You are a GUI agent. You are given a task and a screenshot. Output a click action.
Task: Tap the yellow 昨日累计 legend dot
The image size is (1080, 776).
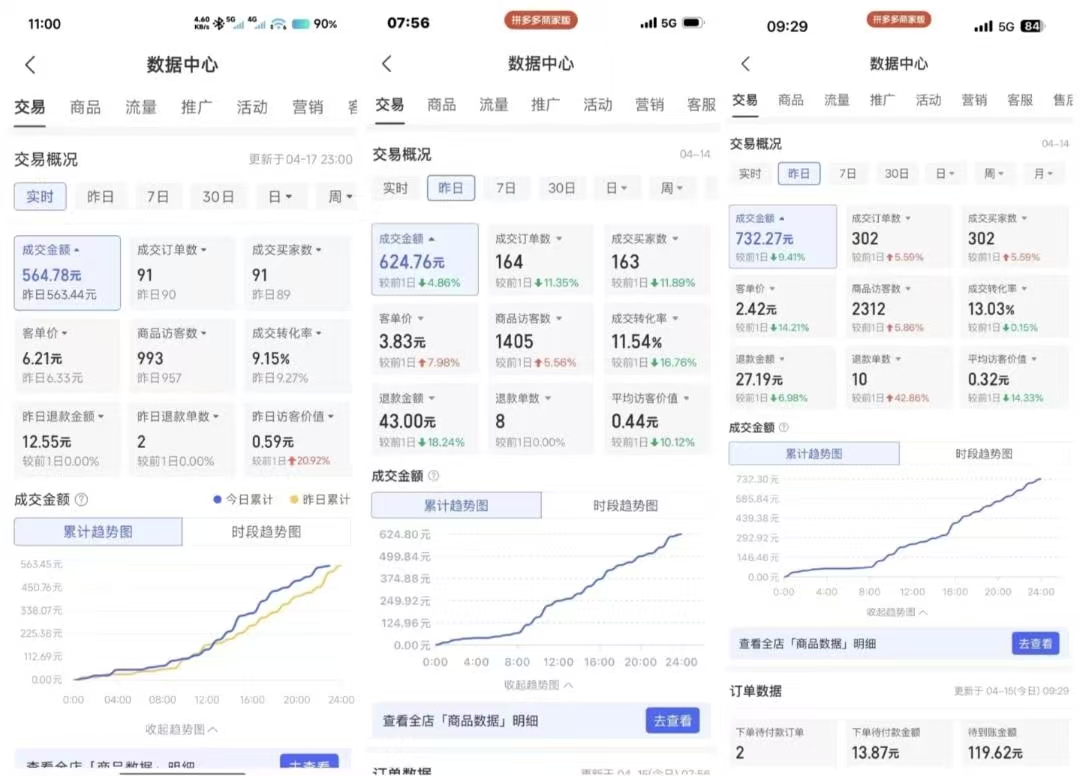coord(294,500)
